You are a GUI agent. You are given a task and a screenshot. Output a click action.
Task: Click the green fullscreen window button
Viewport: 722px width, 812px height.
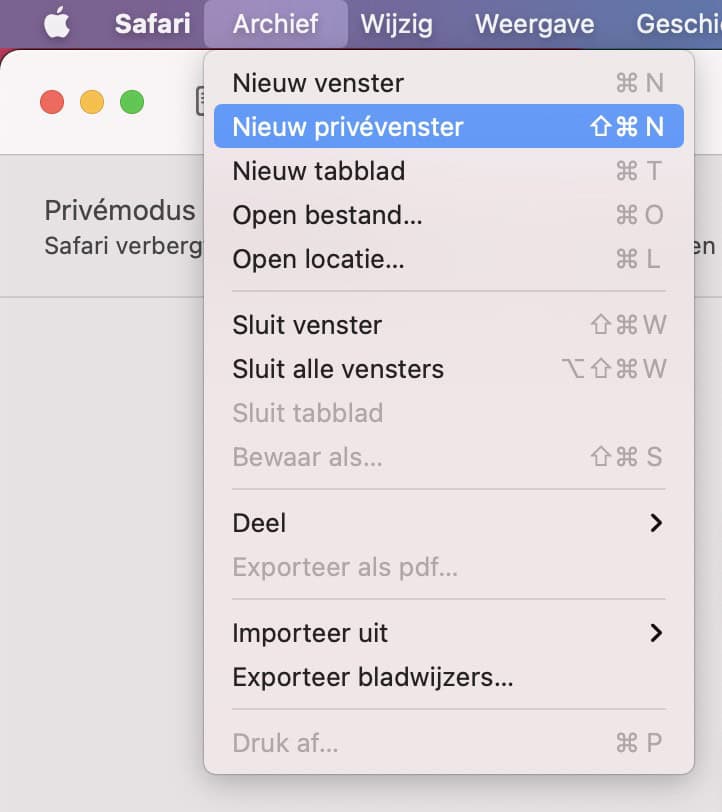coord(132,102)
